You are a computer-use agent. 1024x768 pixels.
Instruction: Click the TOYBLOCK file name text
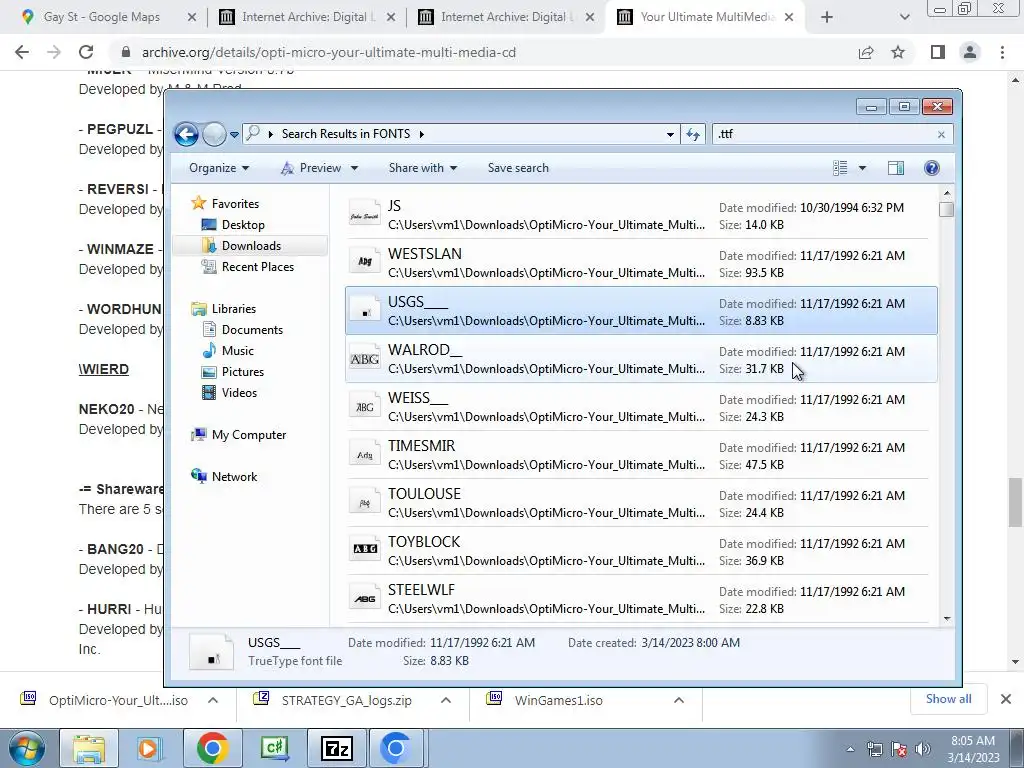pos(424,542)
